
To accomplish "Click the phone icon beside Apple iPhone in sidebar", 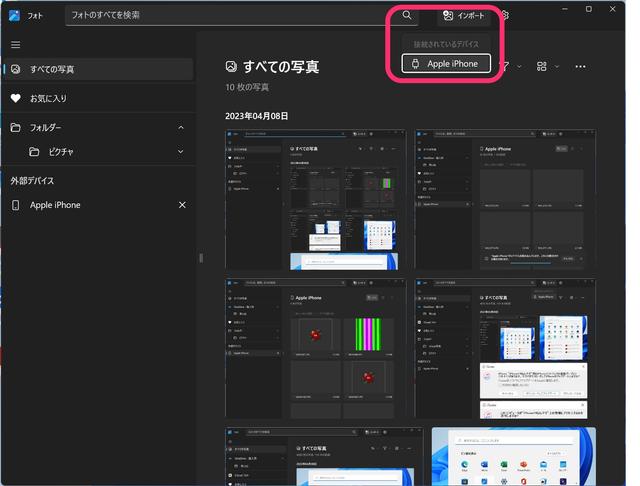I will click(15, 205).
